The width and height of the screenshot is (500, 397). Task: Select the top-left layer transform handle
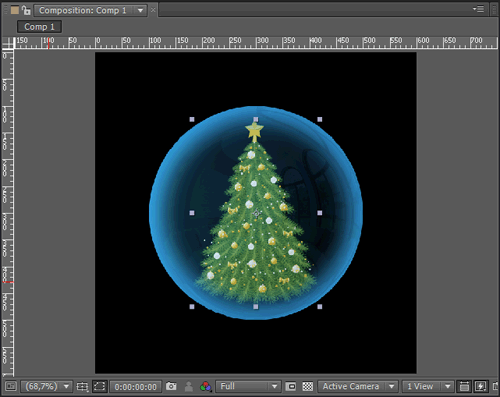tap(192, 119)
